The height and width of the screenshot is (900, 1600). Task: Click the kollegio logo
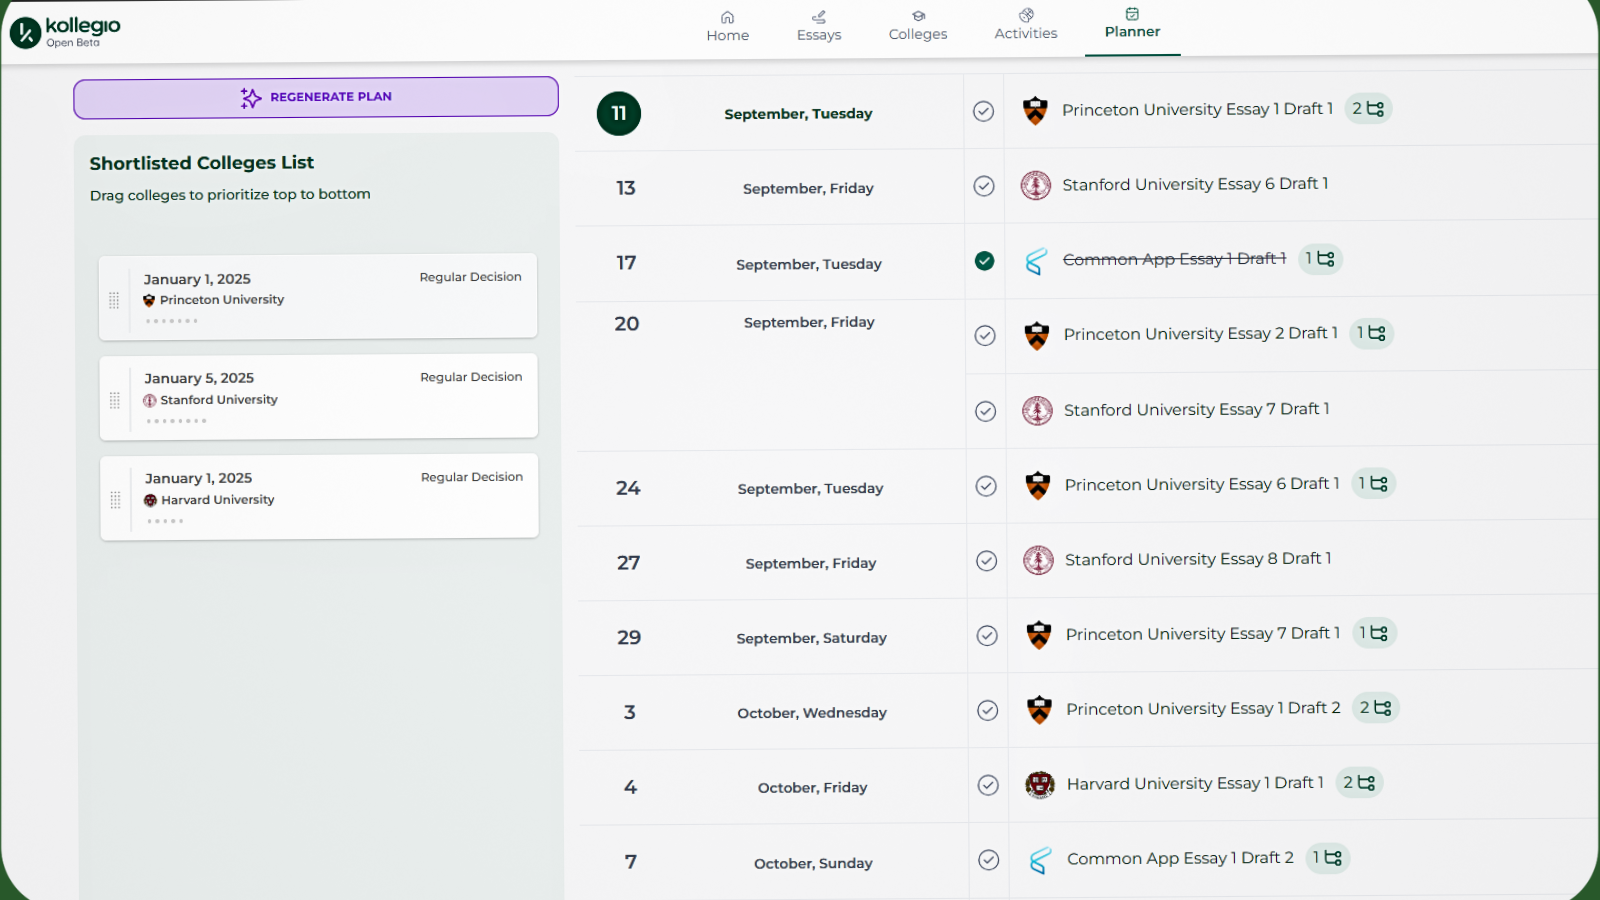point(63,30)
